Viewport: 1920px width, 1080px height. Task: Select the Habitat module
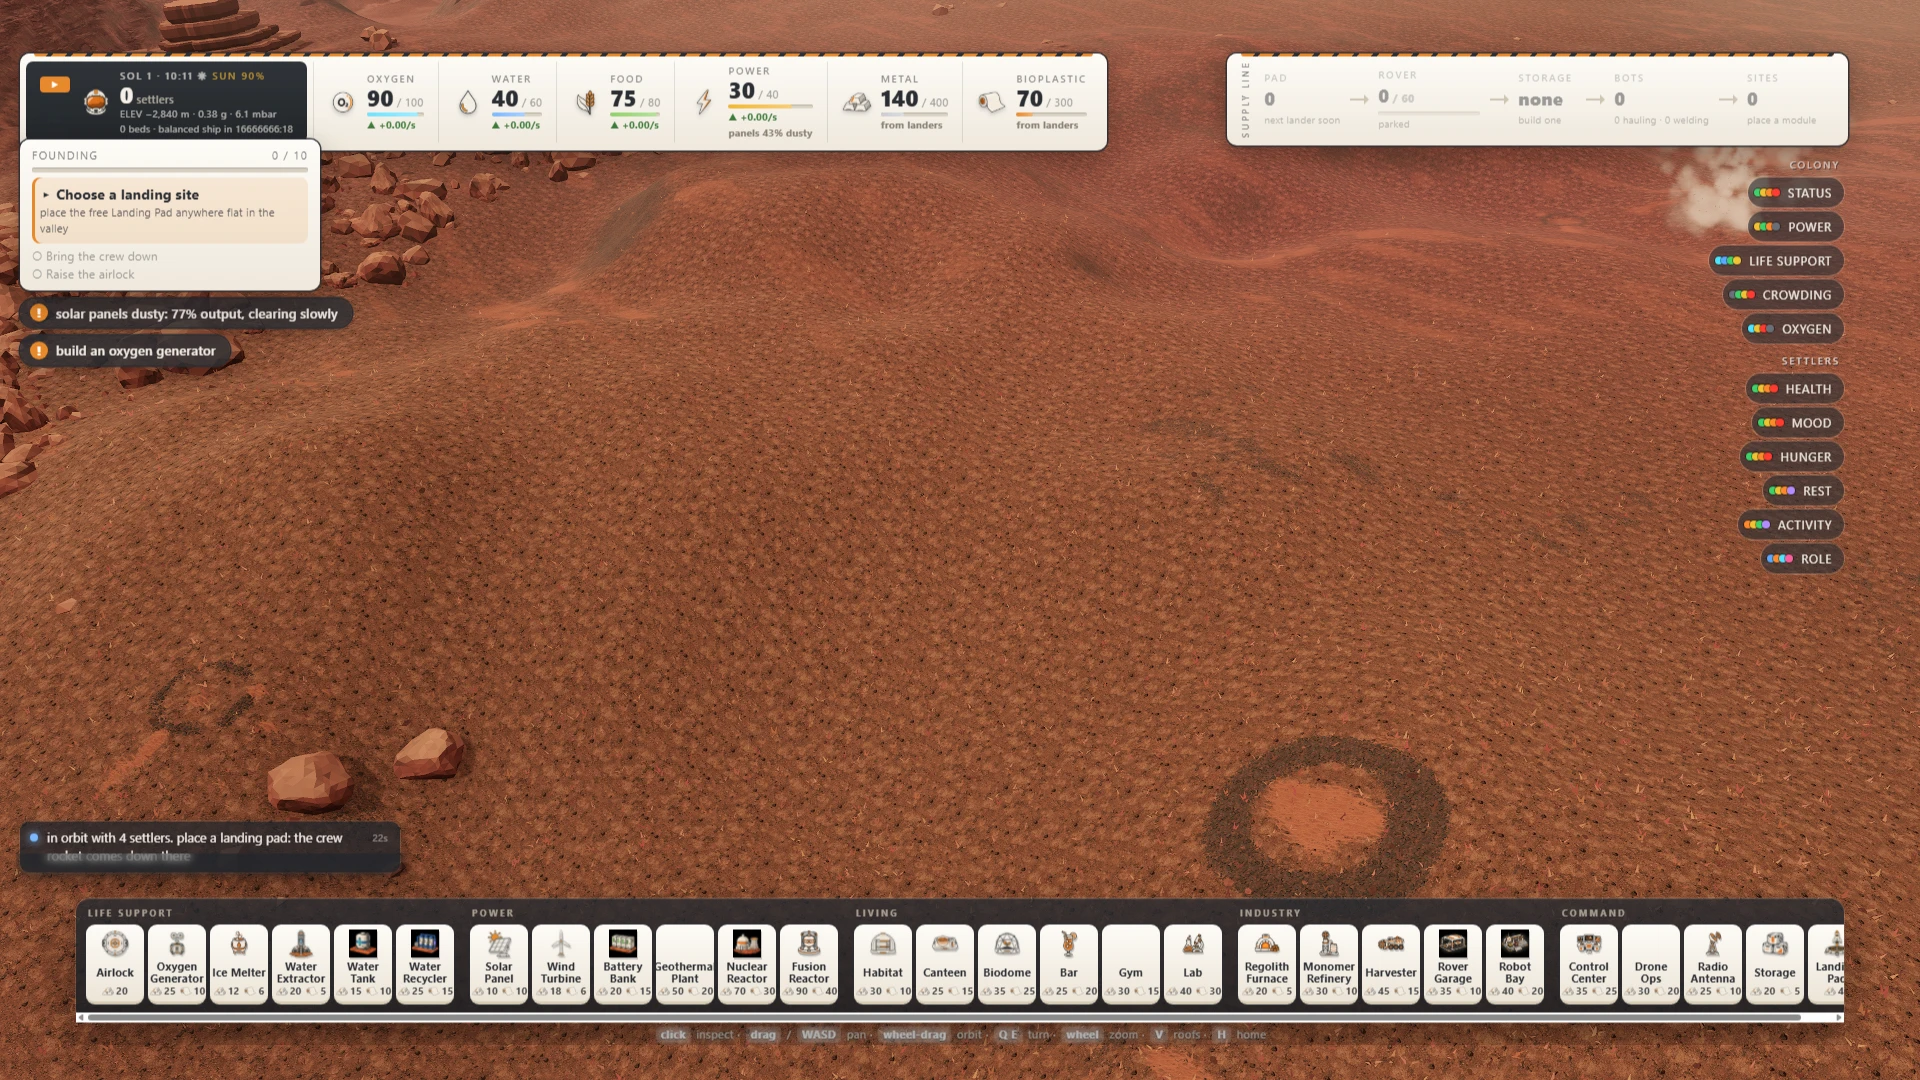pyautogui.click(x=883, y=963)
